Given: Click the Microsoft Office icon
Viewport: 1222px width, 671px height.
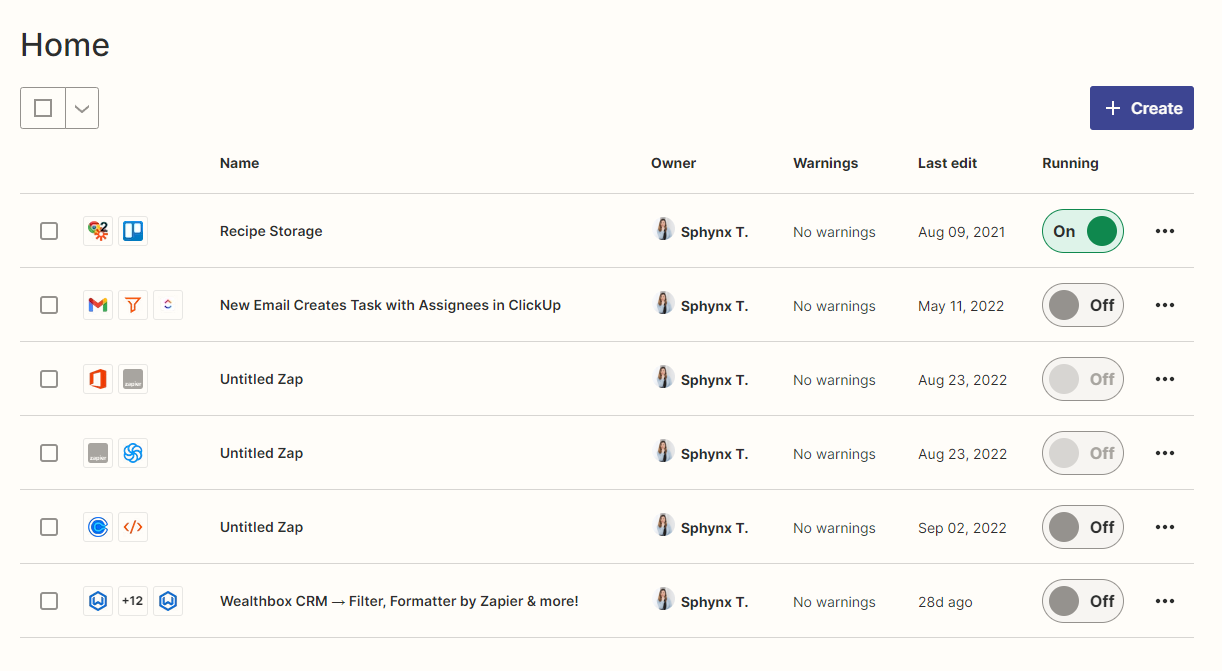Looking at the screenshot, I should pos(98,379).
